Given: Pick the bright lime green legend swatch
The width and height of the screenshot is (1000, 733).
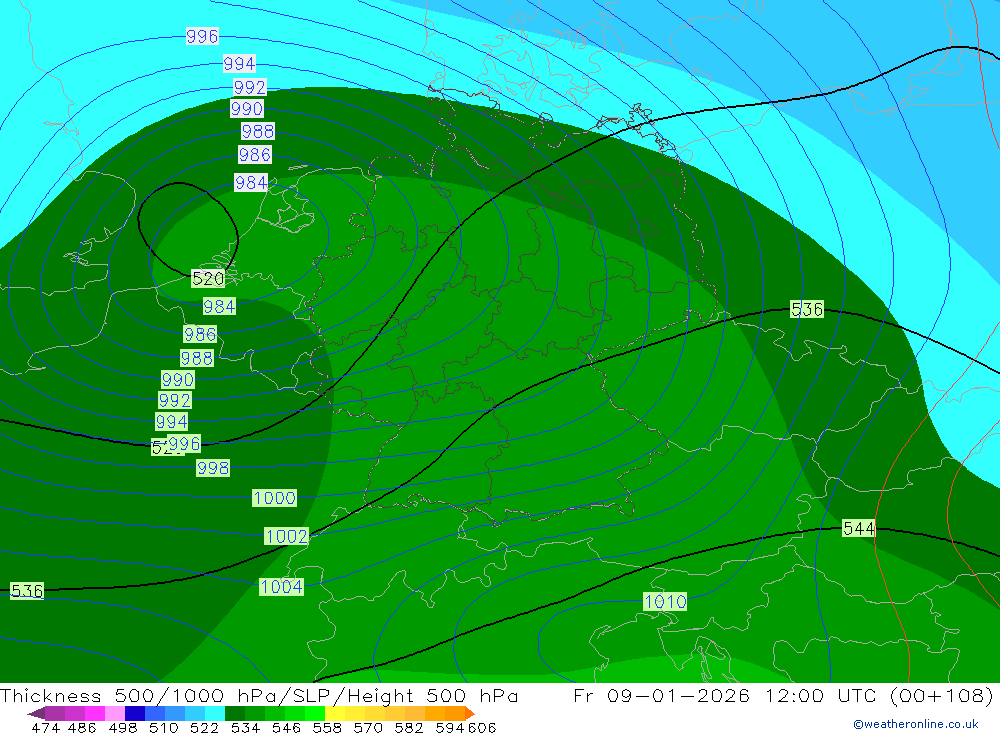Looking at the screenshot, I should 315,713.
